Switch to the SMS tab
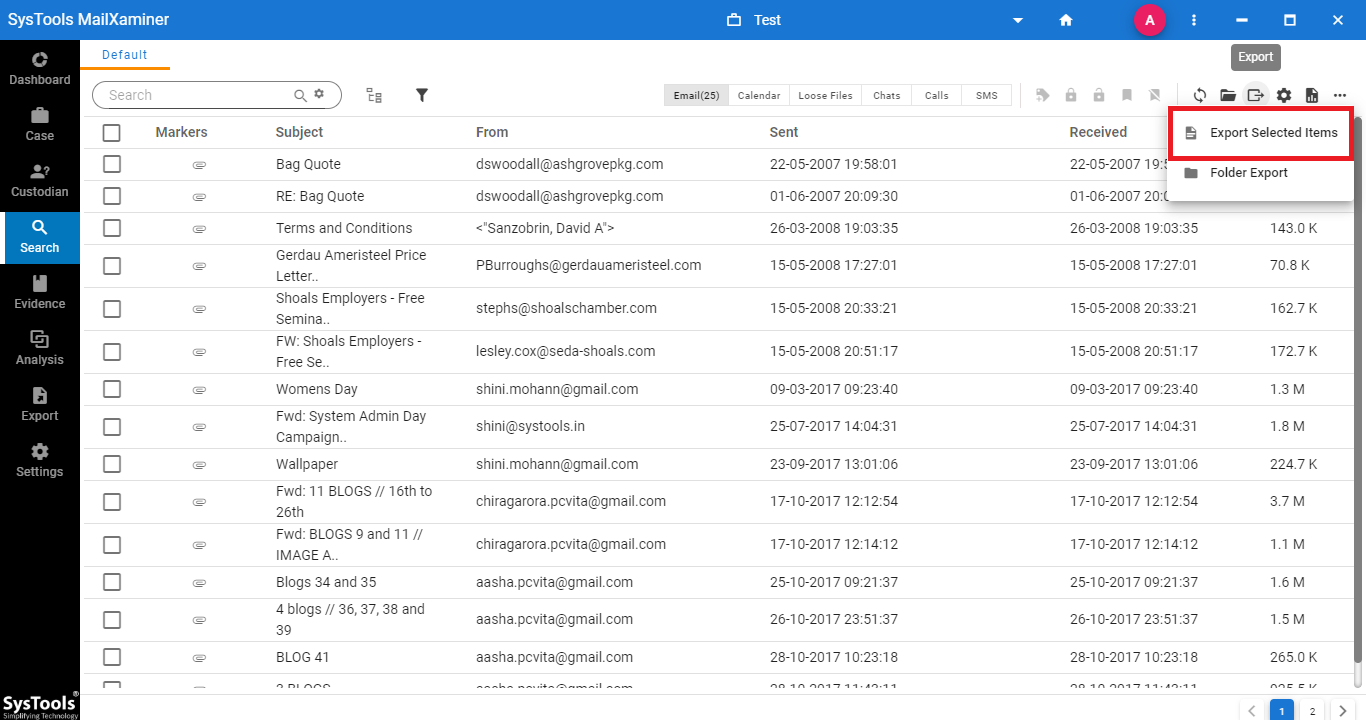The width and height of the screenshot is (1366, 720). 987,95
